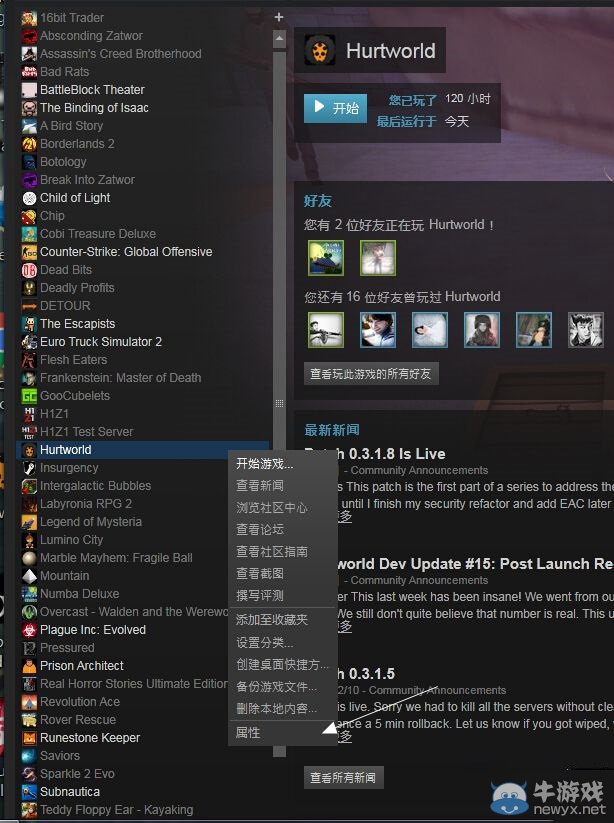This screenshot has width=614, height=823.
Task: Click the Subnautica game icon
Action: (x=30, y=792)
